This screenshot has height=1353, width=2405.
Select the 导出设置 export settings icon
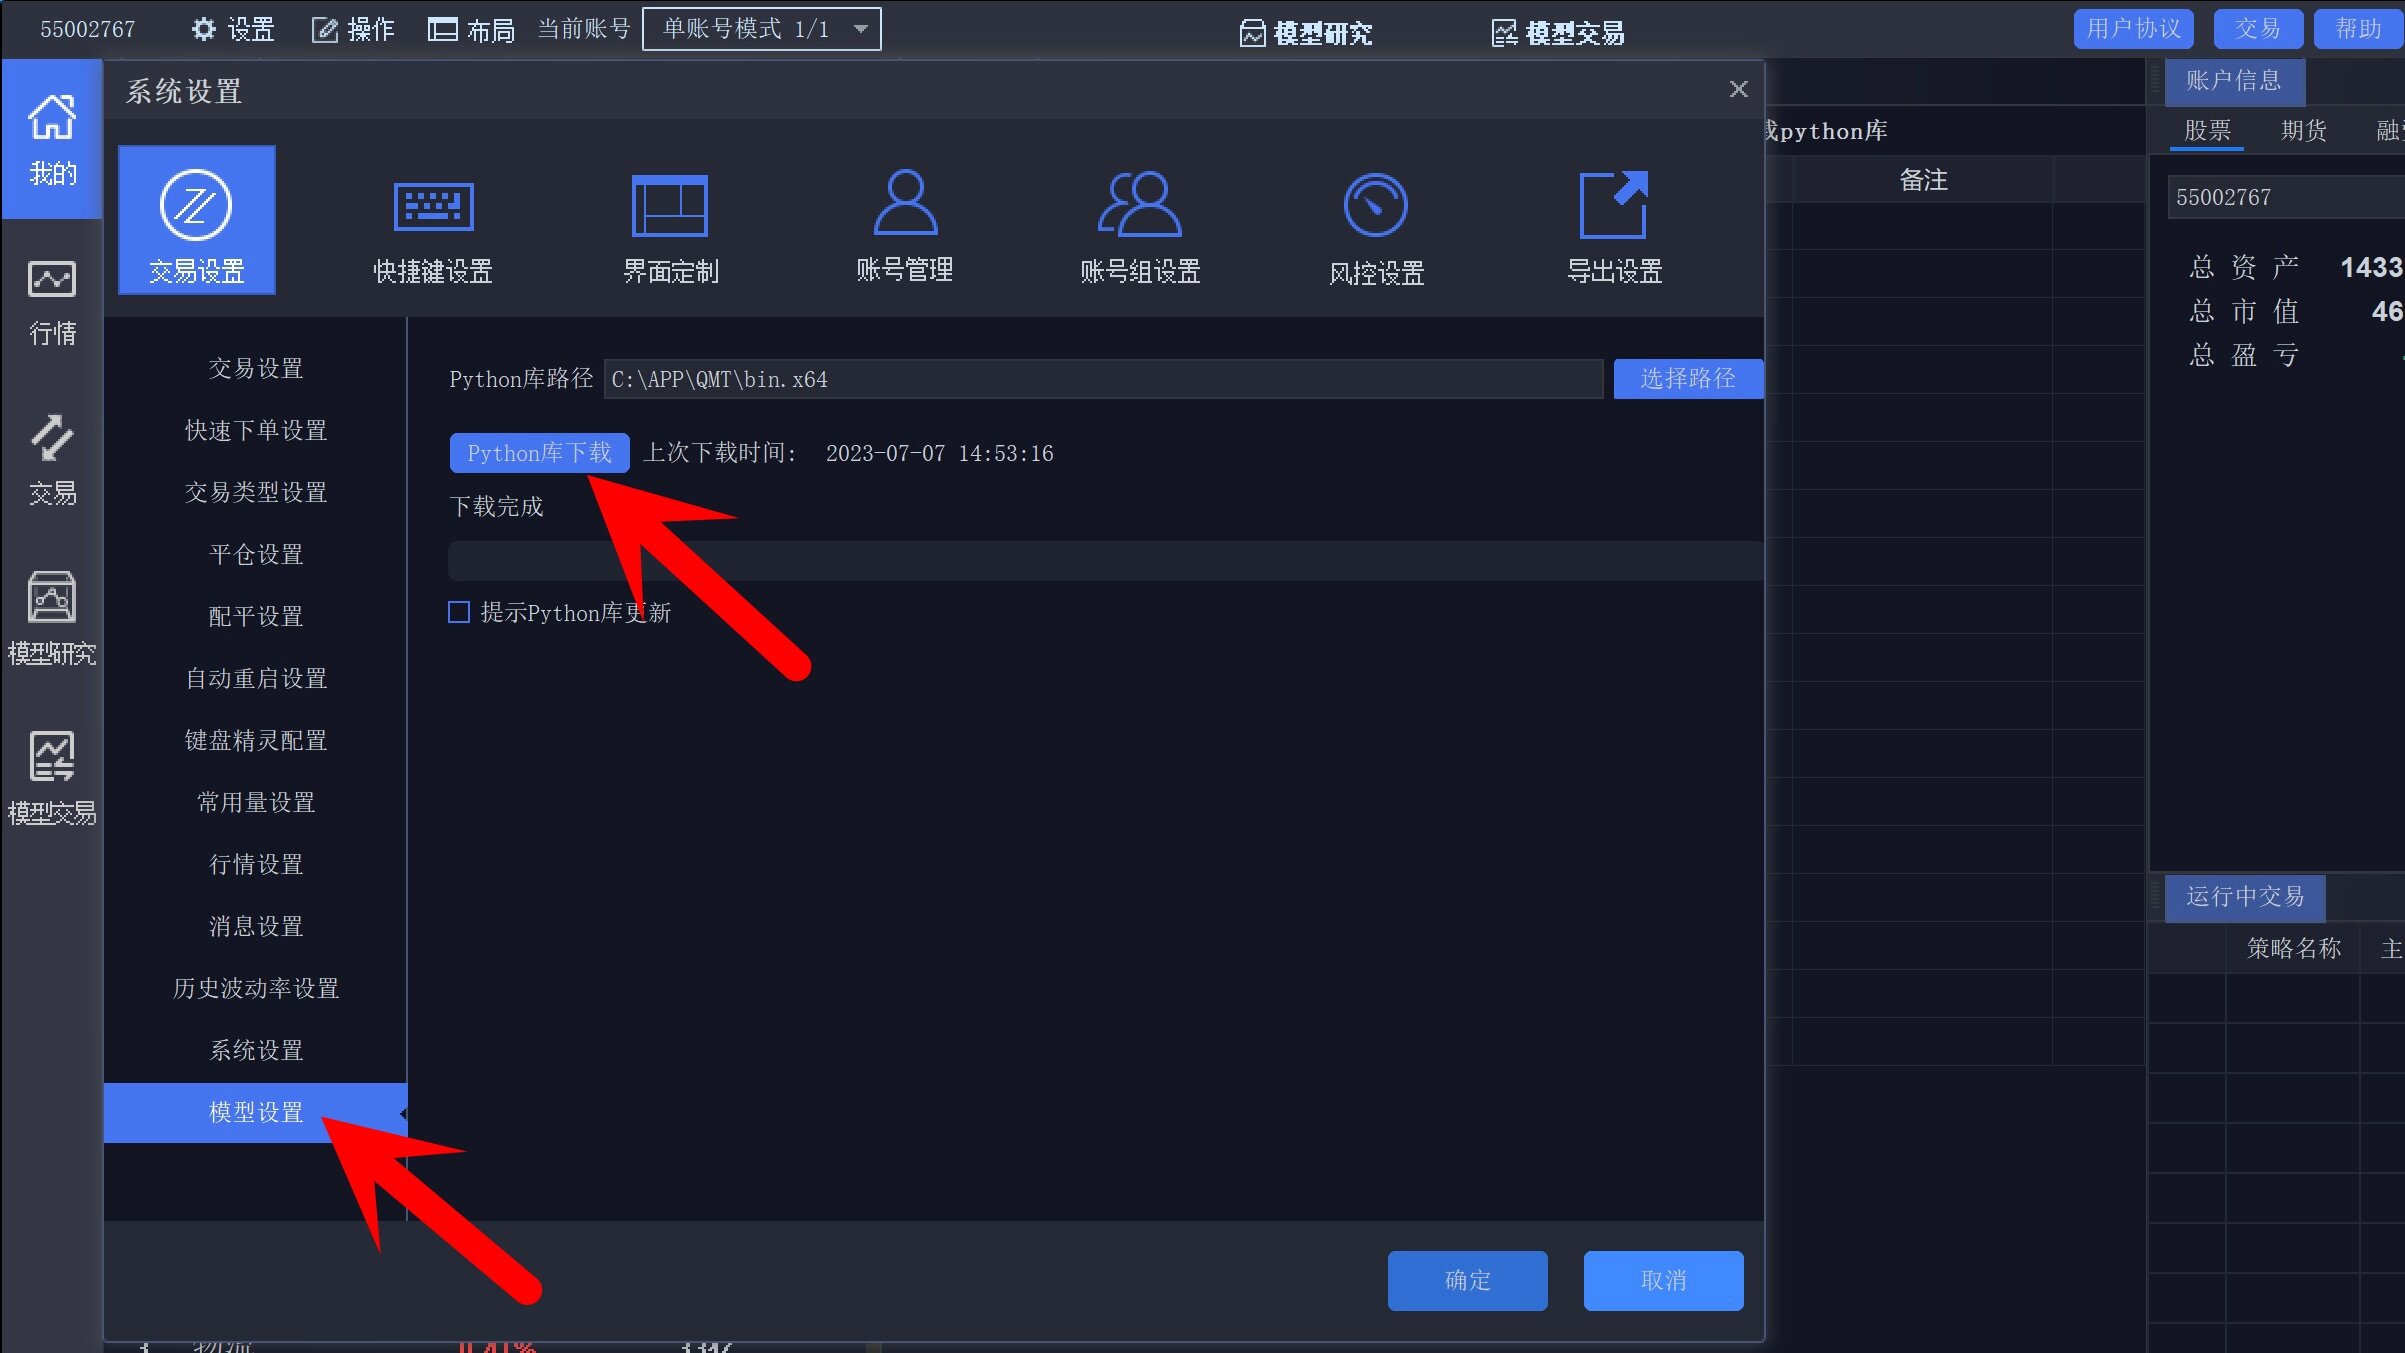(x=1613, y=225)
